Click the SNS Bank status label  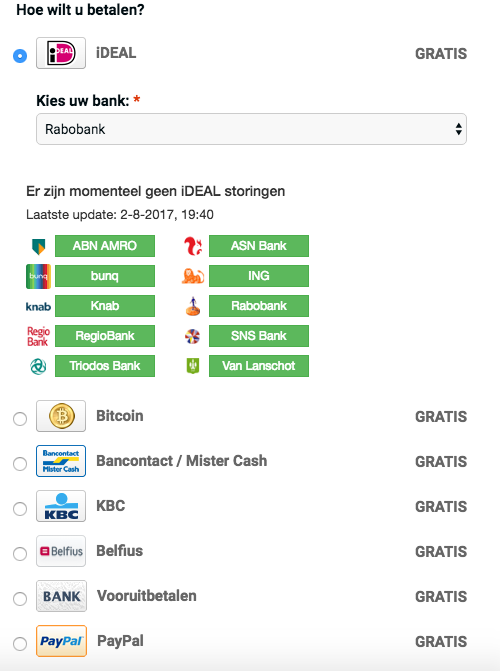pos(259,336)
